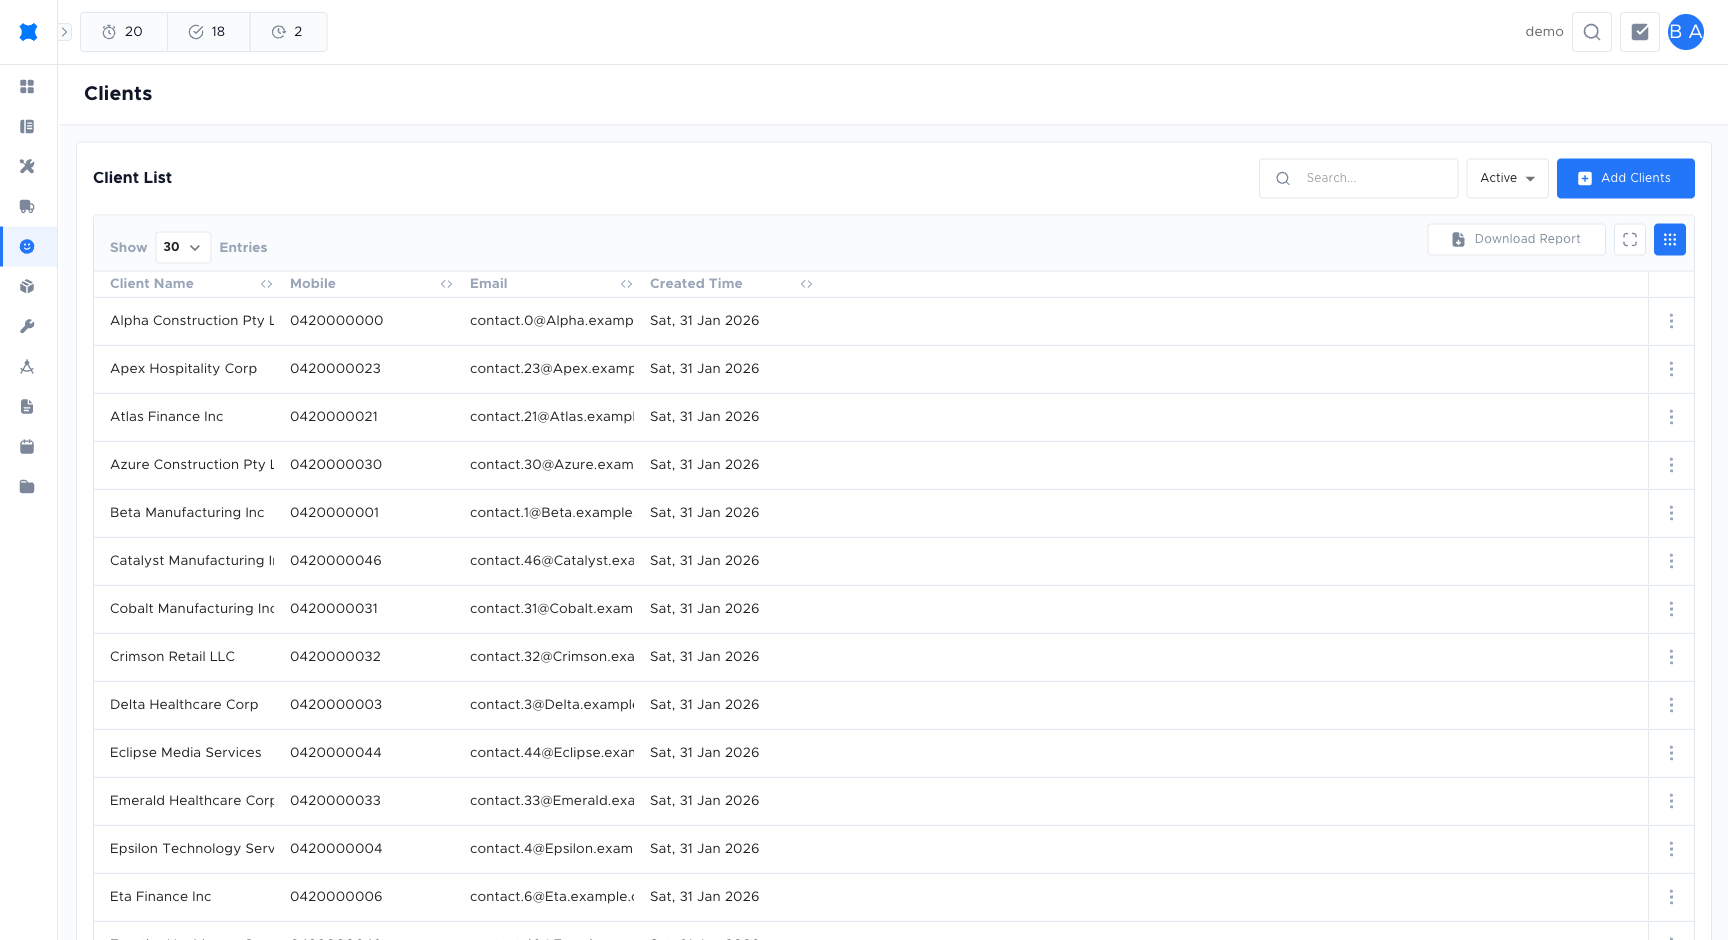
Task: Select Delta Healthcare Corp client name
Action: (x=184, y=705)
